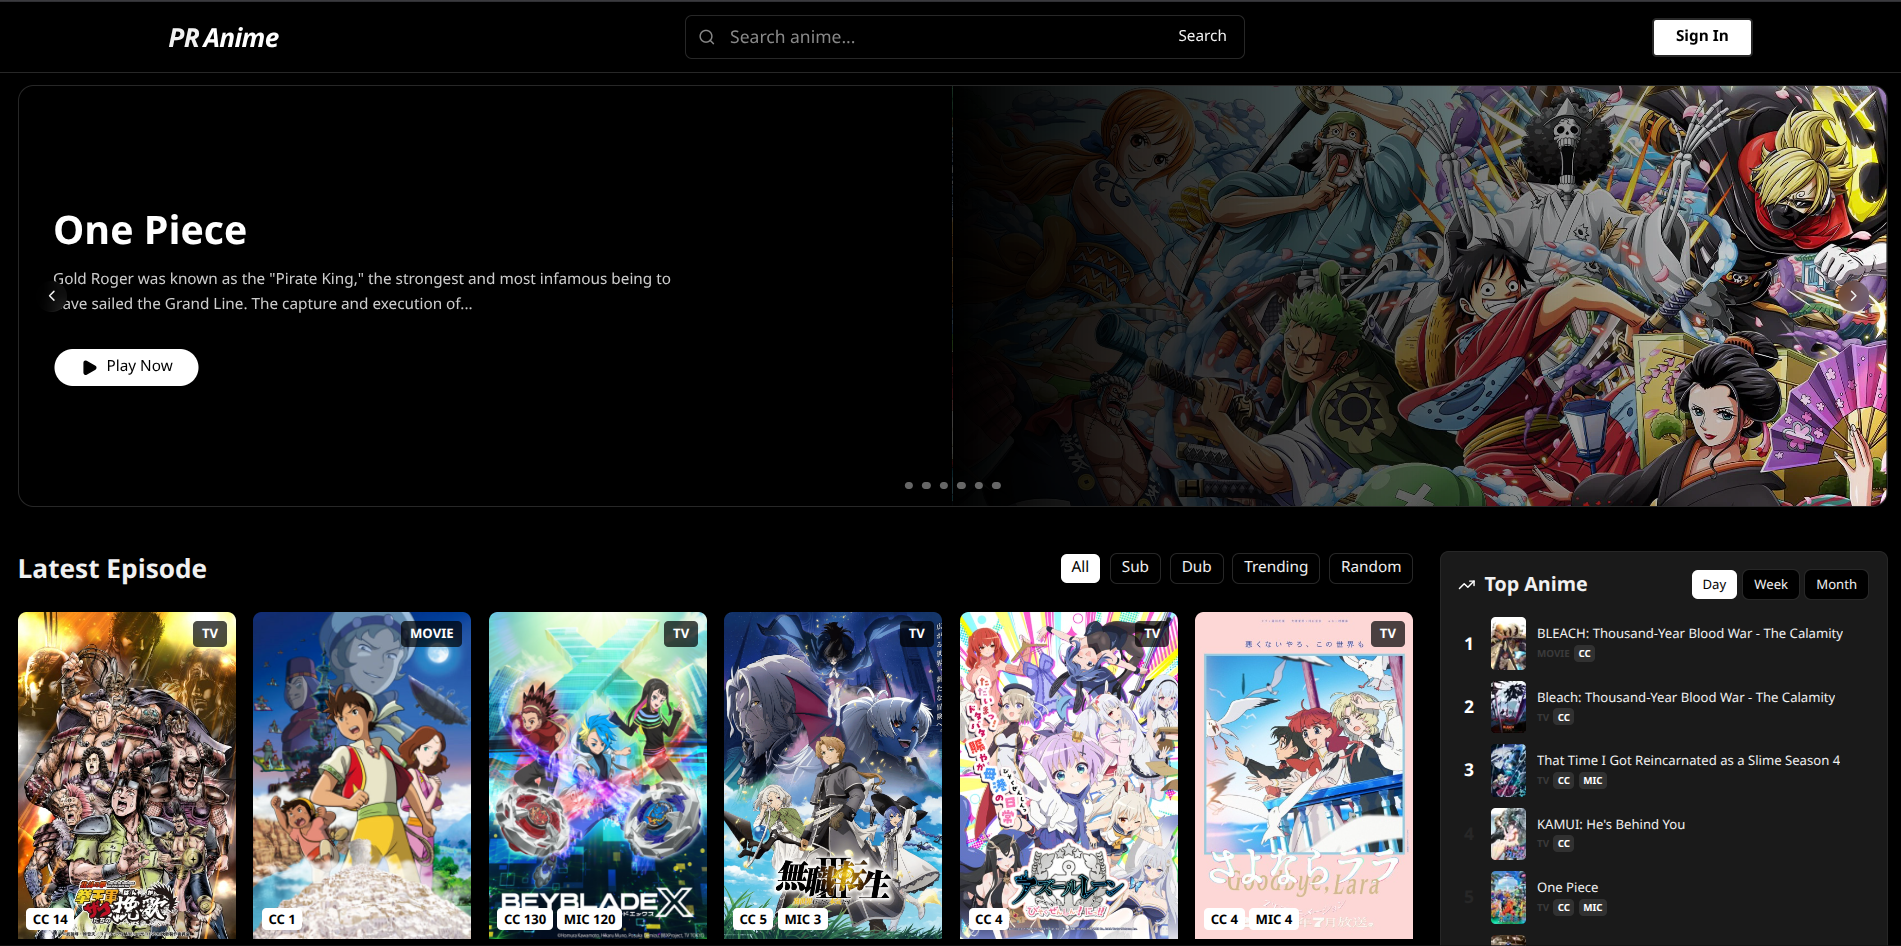Click Play Now for One Piece
The height and width of the screenshot is (946, 1901).
(x=126, y=367)
